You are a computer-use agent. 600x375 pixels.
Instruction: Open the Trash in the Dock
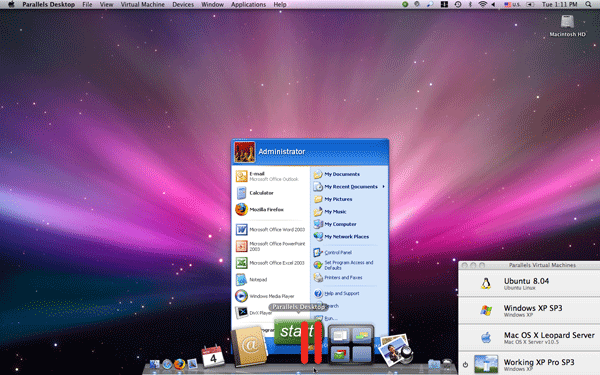pyautogui.click(x=447, y=363)
